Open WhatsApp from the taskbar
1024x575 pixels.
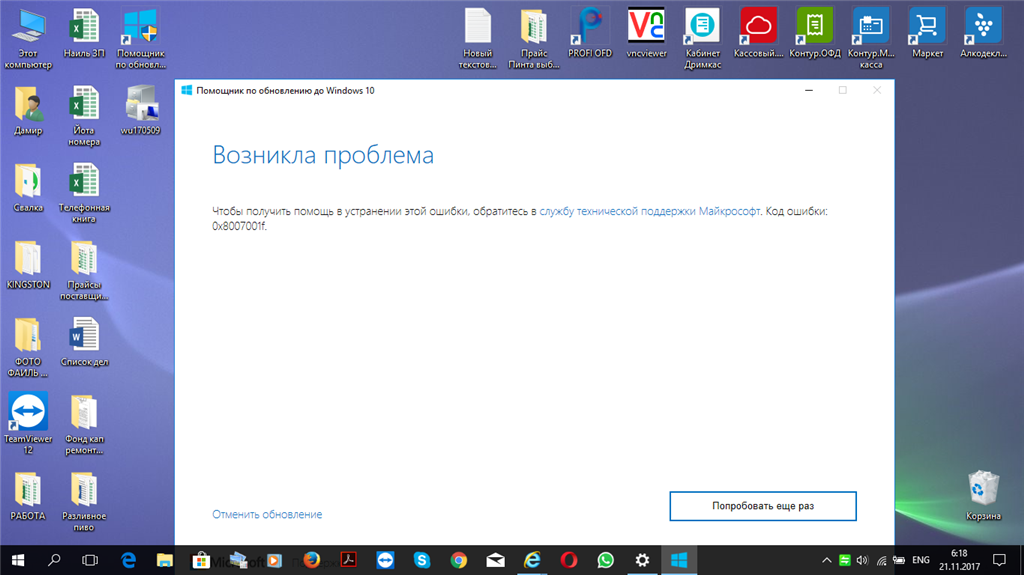pyautogui.click(x=605, y=560)
